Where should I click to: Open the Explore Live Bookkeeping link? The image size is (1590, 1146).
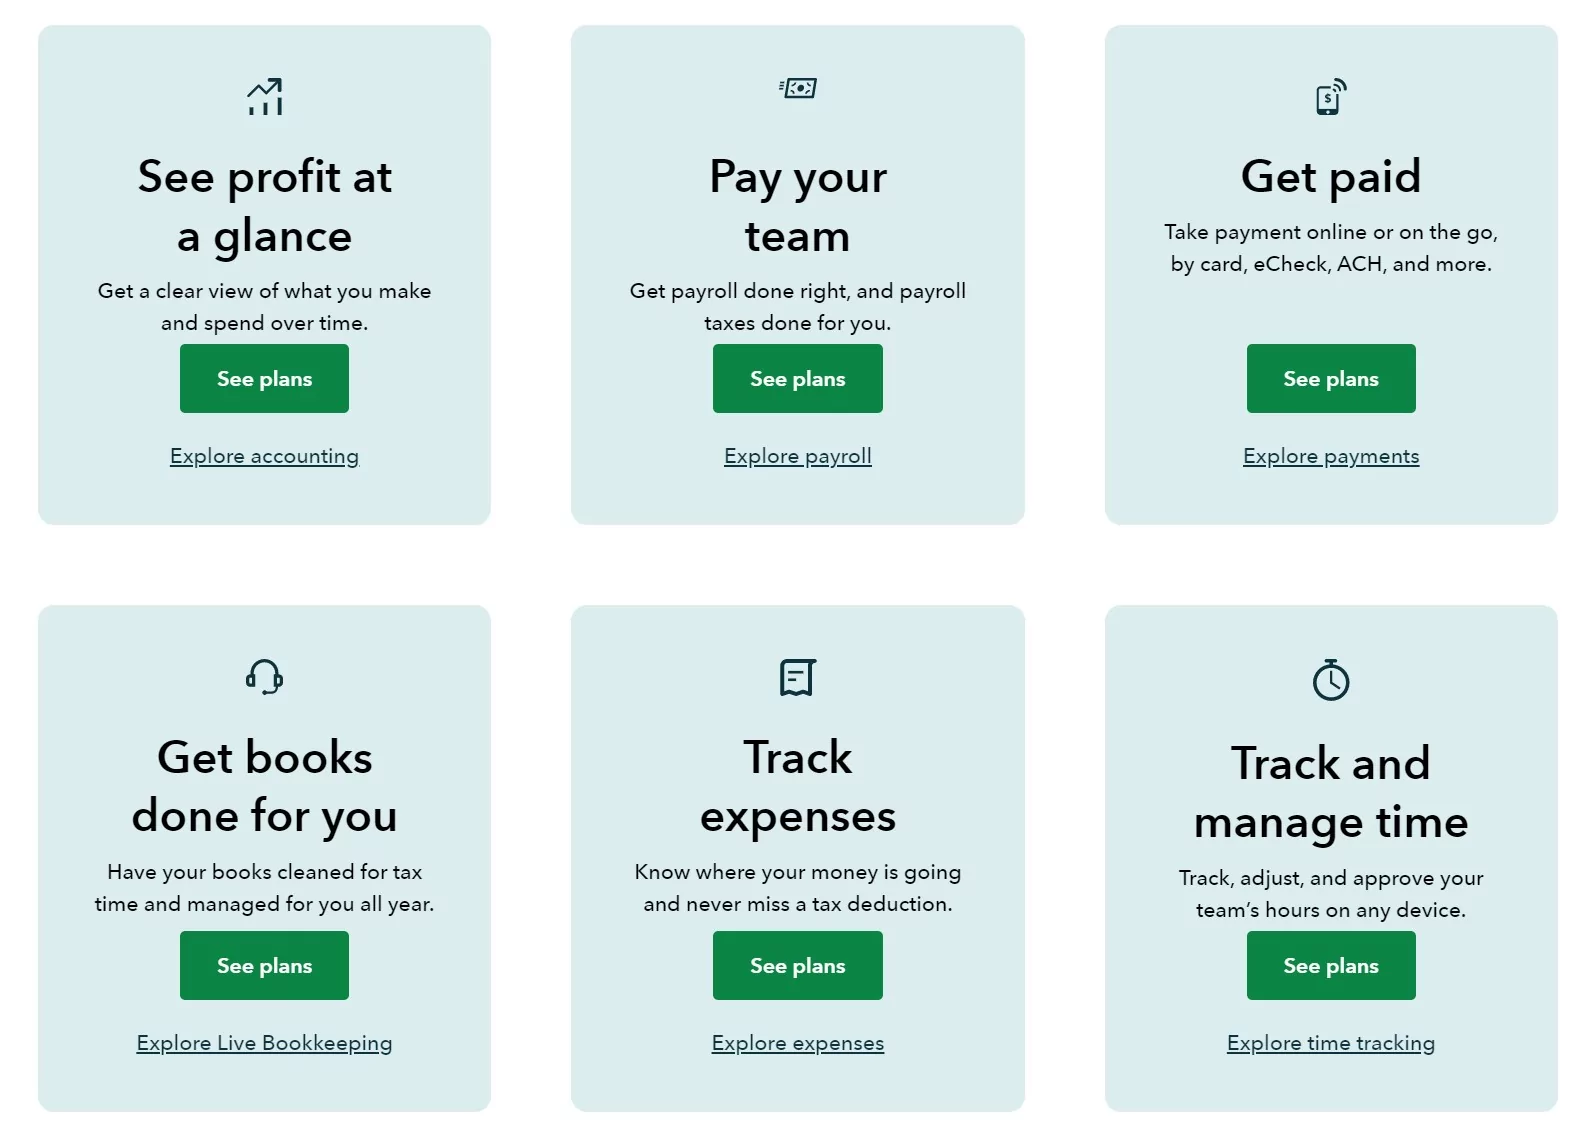pos(264,1043)
